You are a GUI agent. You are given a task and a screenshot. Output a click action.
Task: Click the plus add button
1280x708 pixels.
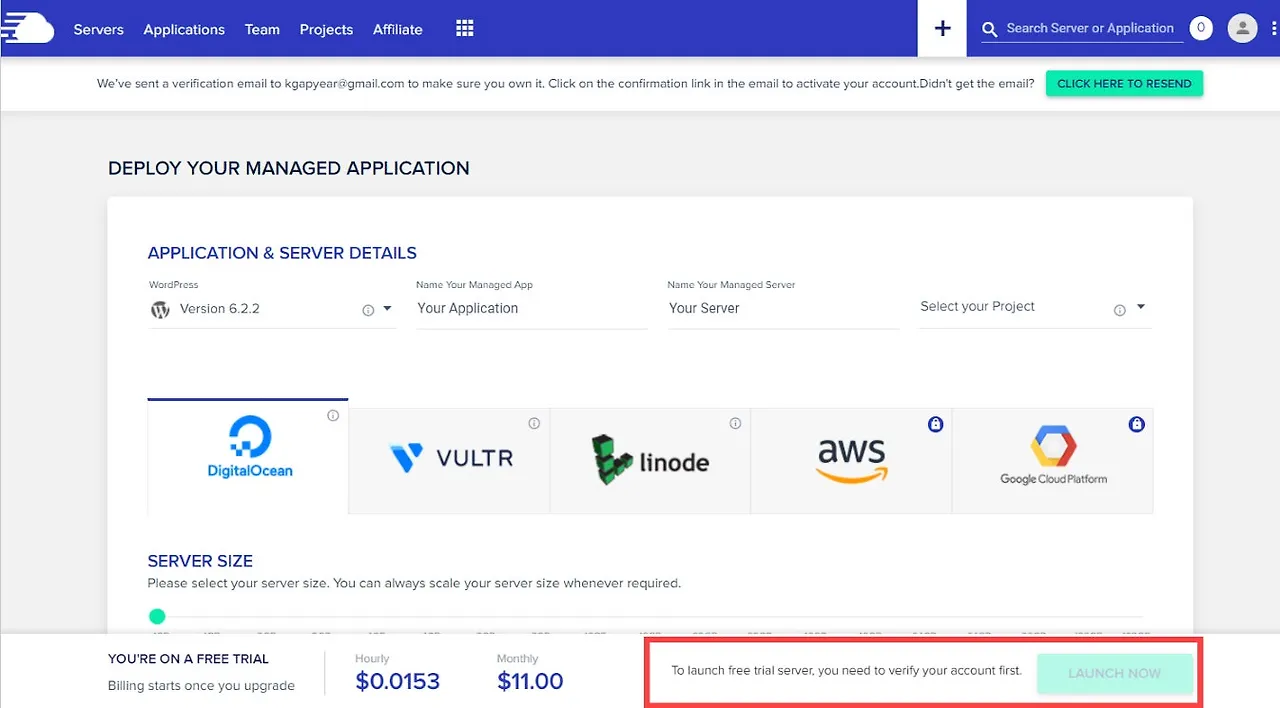pos(942,28)
